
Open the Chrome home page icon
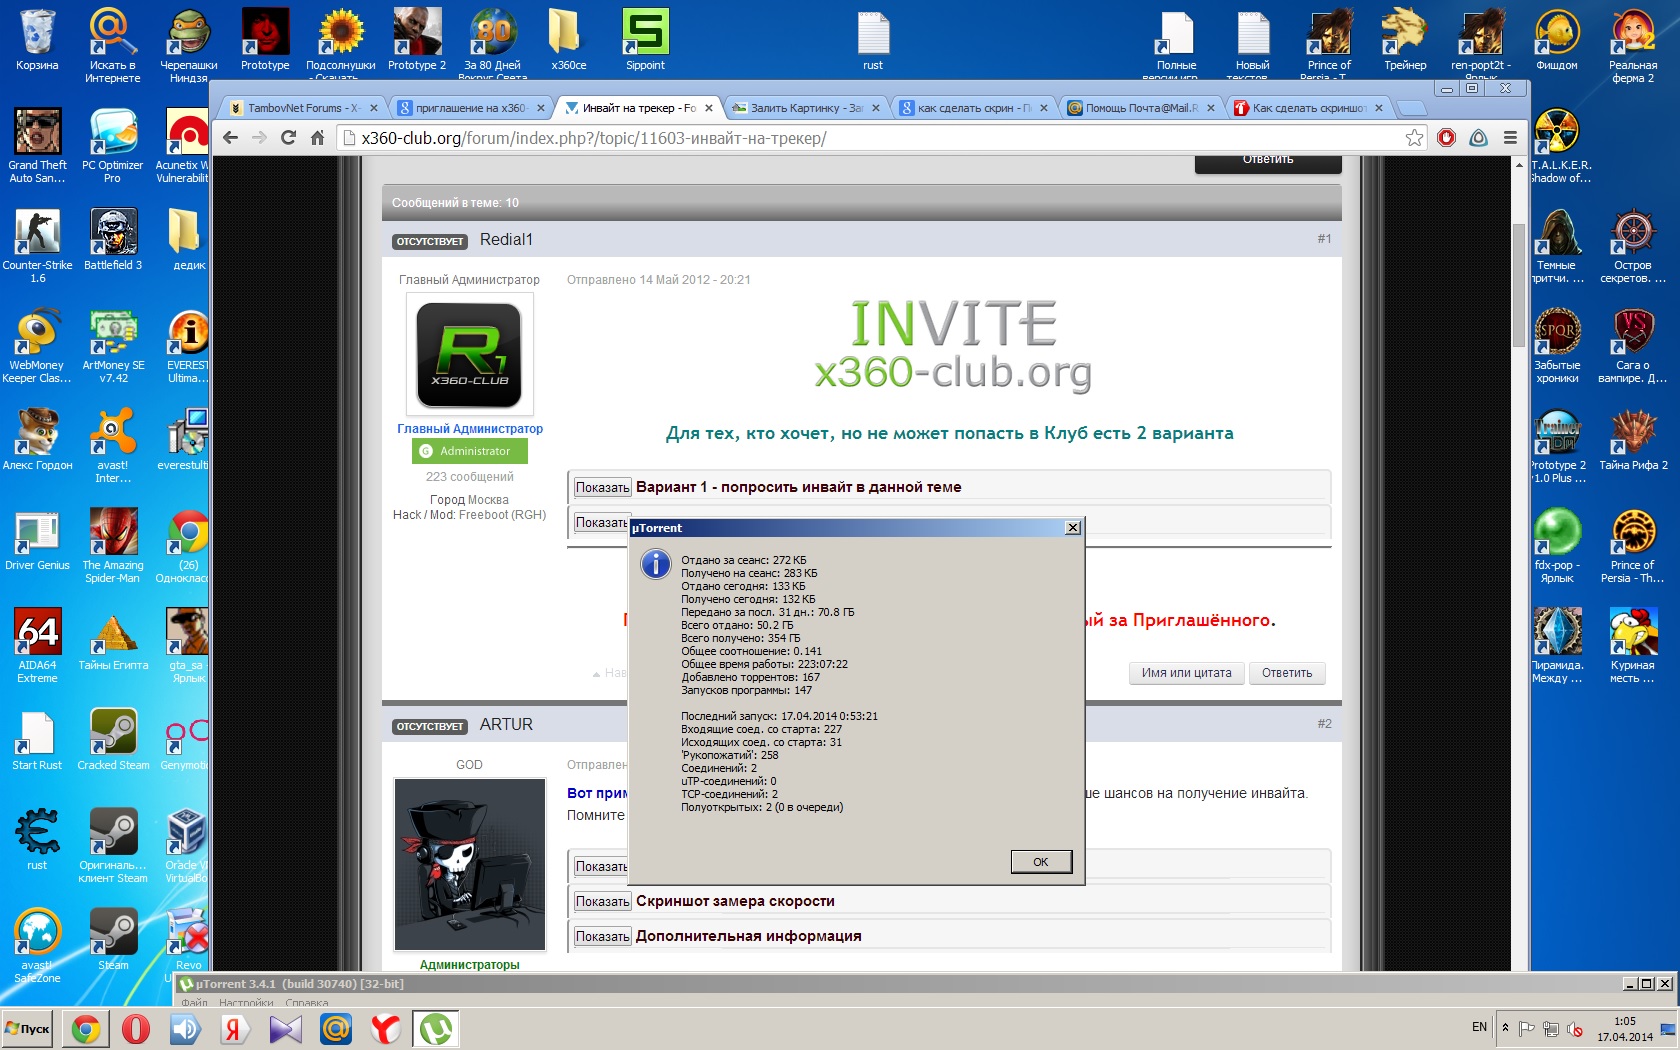[x=317, y=138]
